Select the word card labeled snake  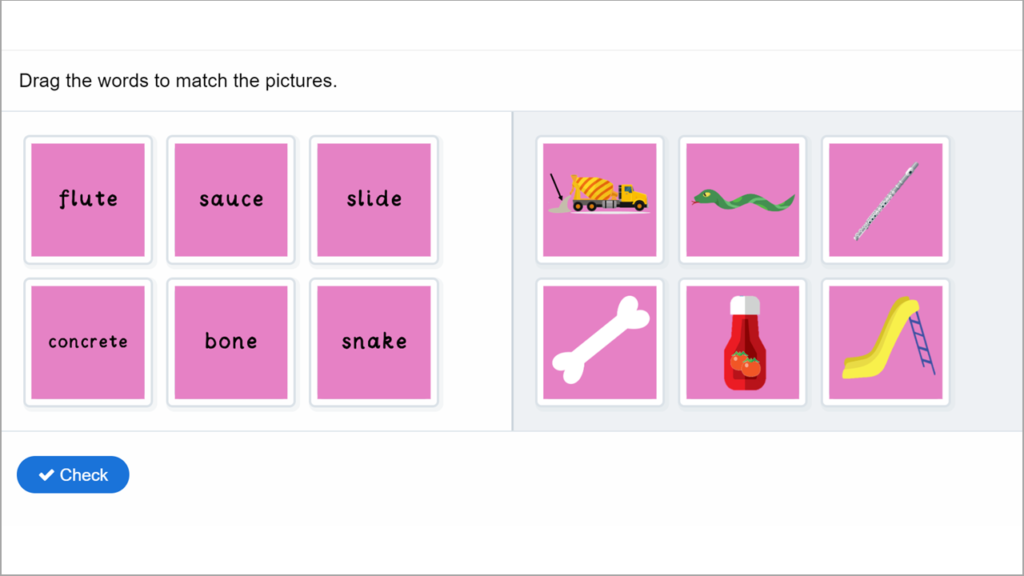[x=374, y=341]
